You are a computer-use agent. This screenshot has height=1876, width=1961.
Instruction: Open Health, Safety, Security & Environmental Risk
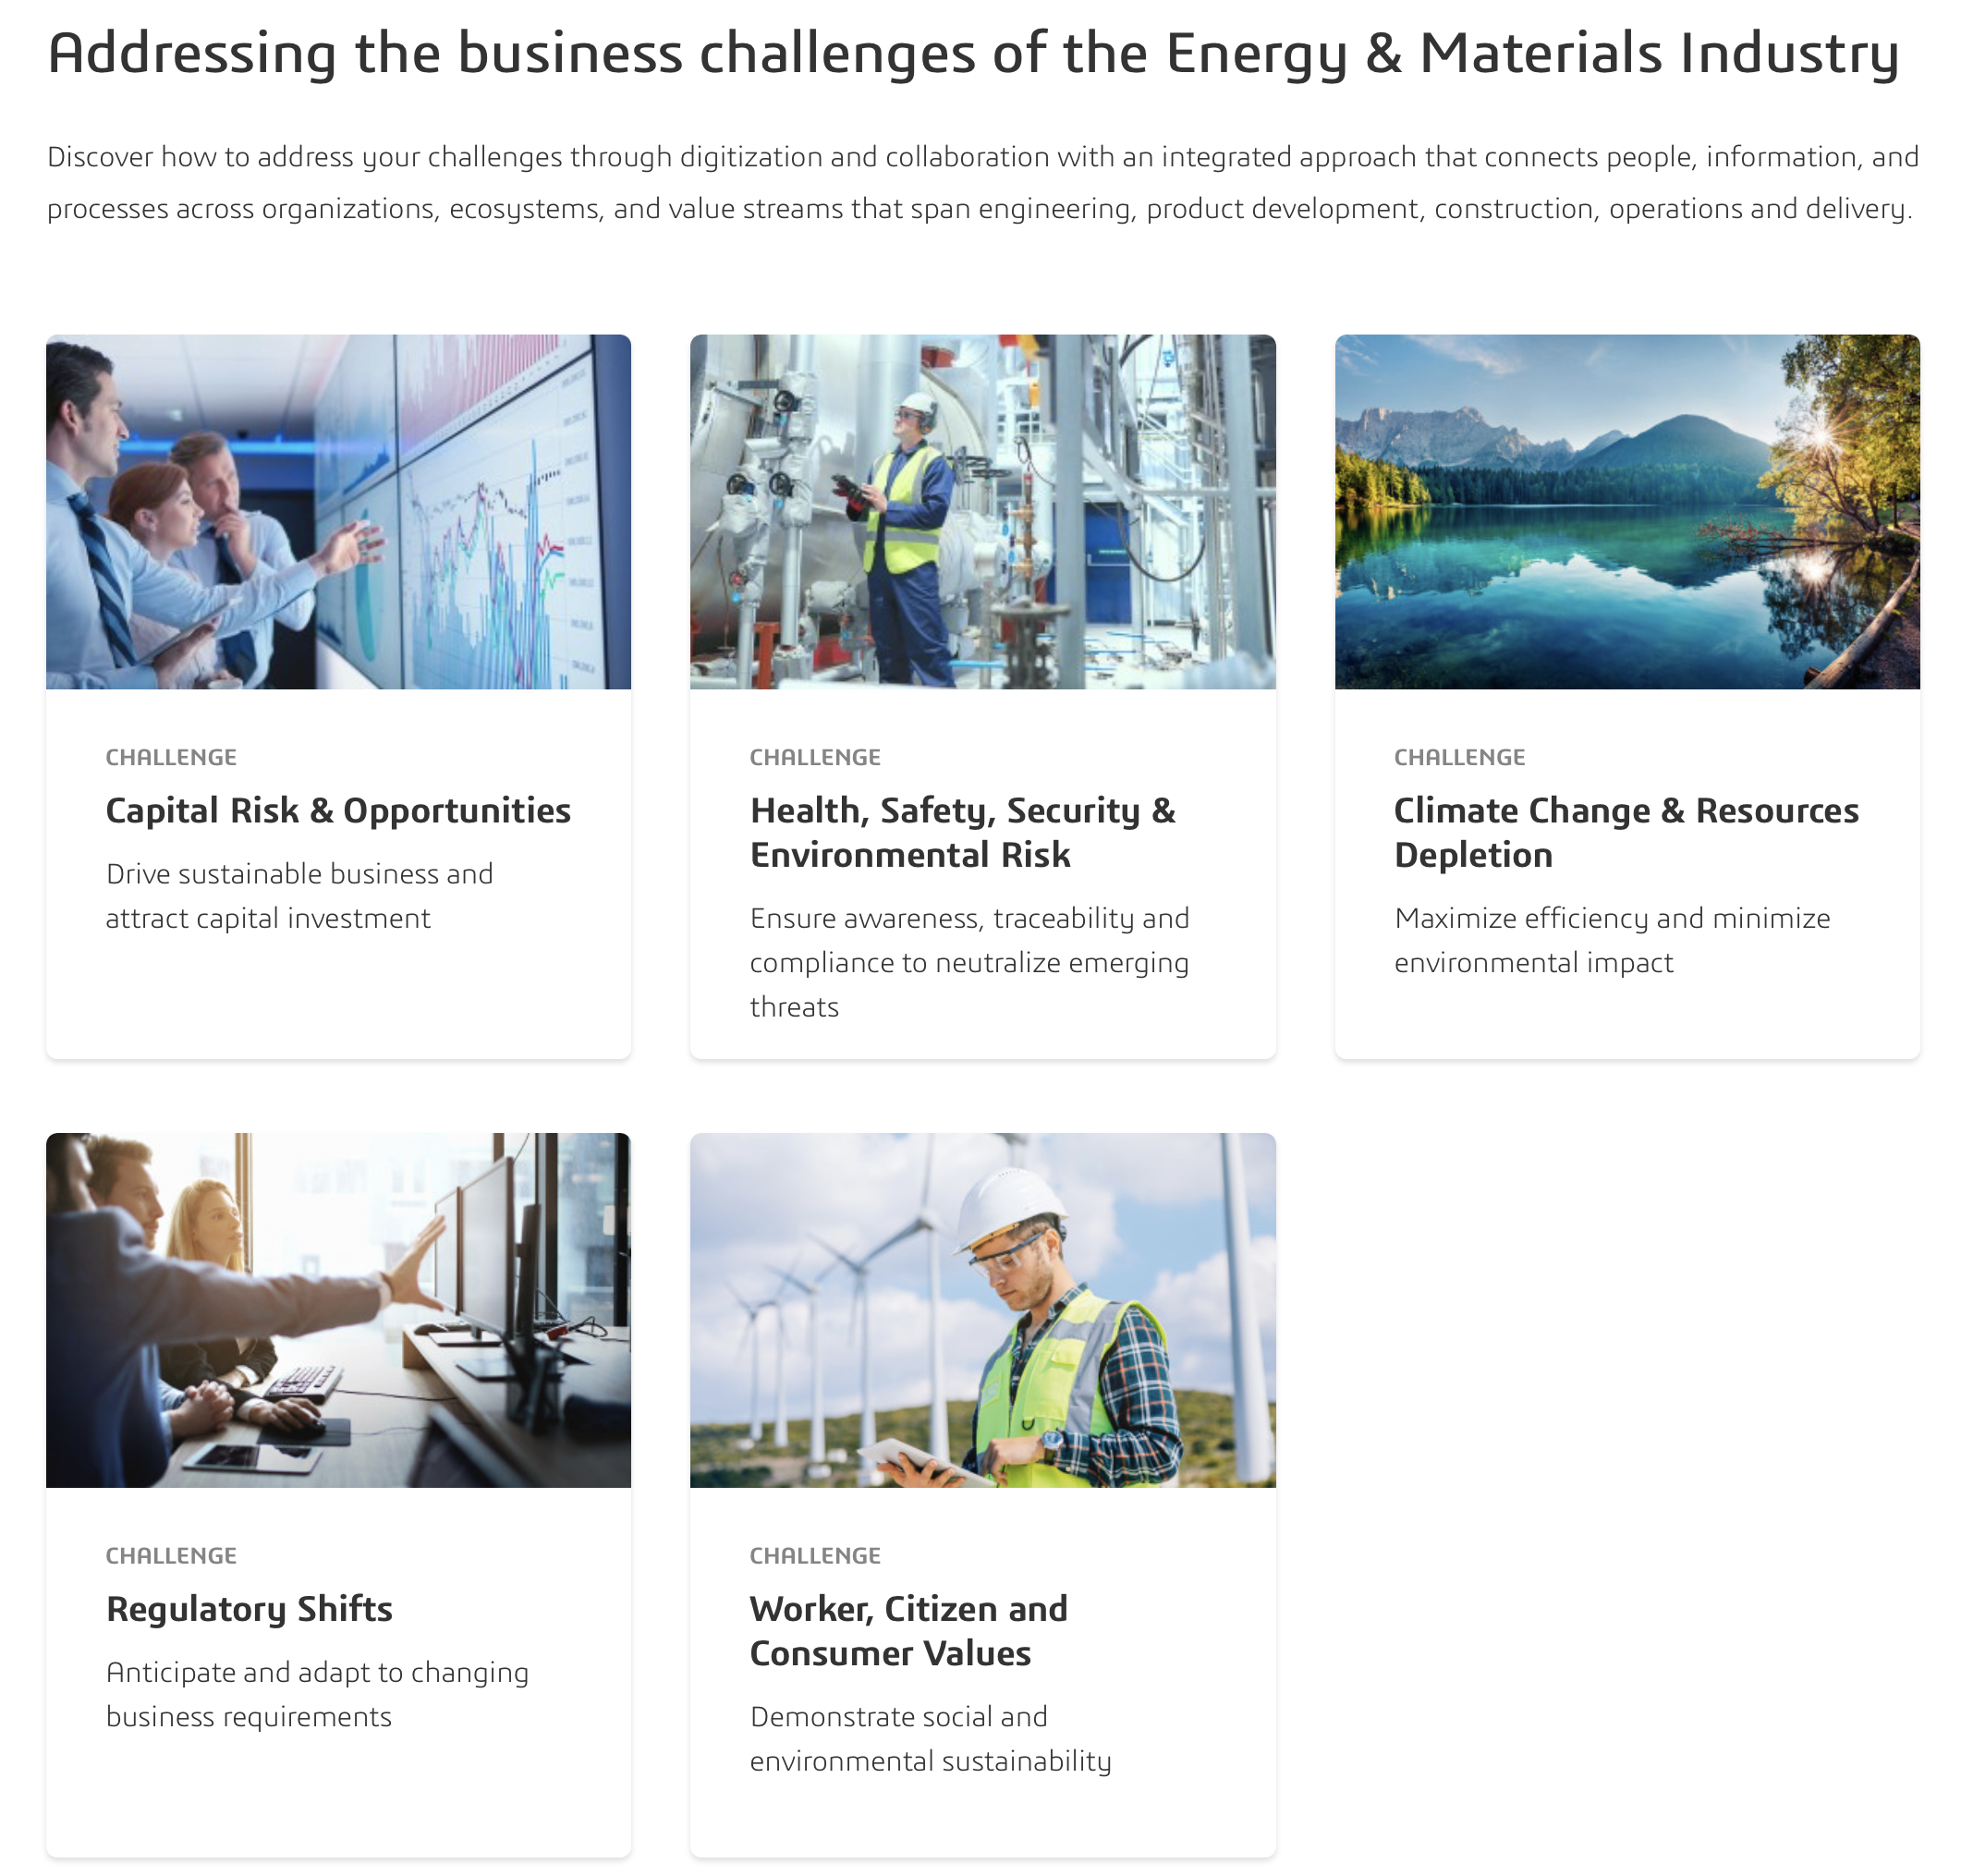coord(962,832)
